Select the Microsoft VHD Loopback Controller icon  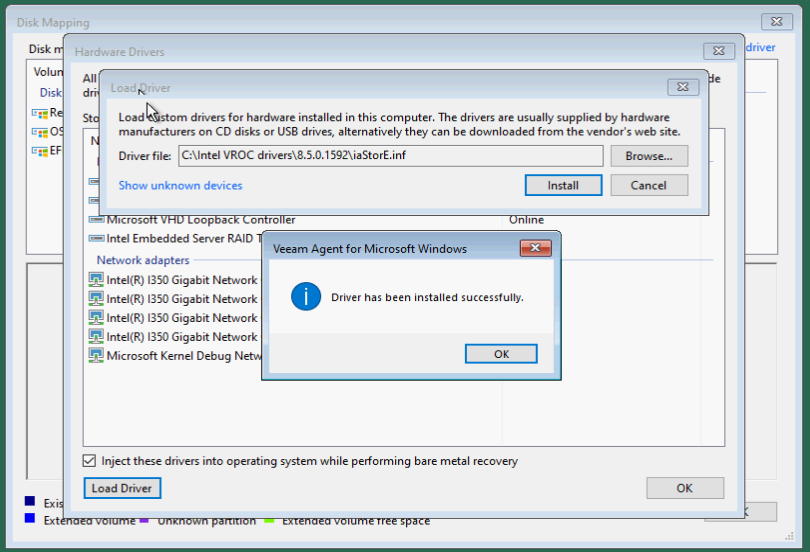[x=96, y=219]
